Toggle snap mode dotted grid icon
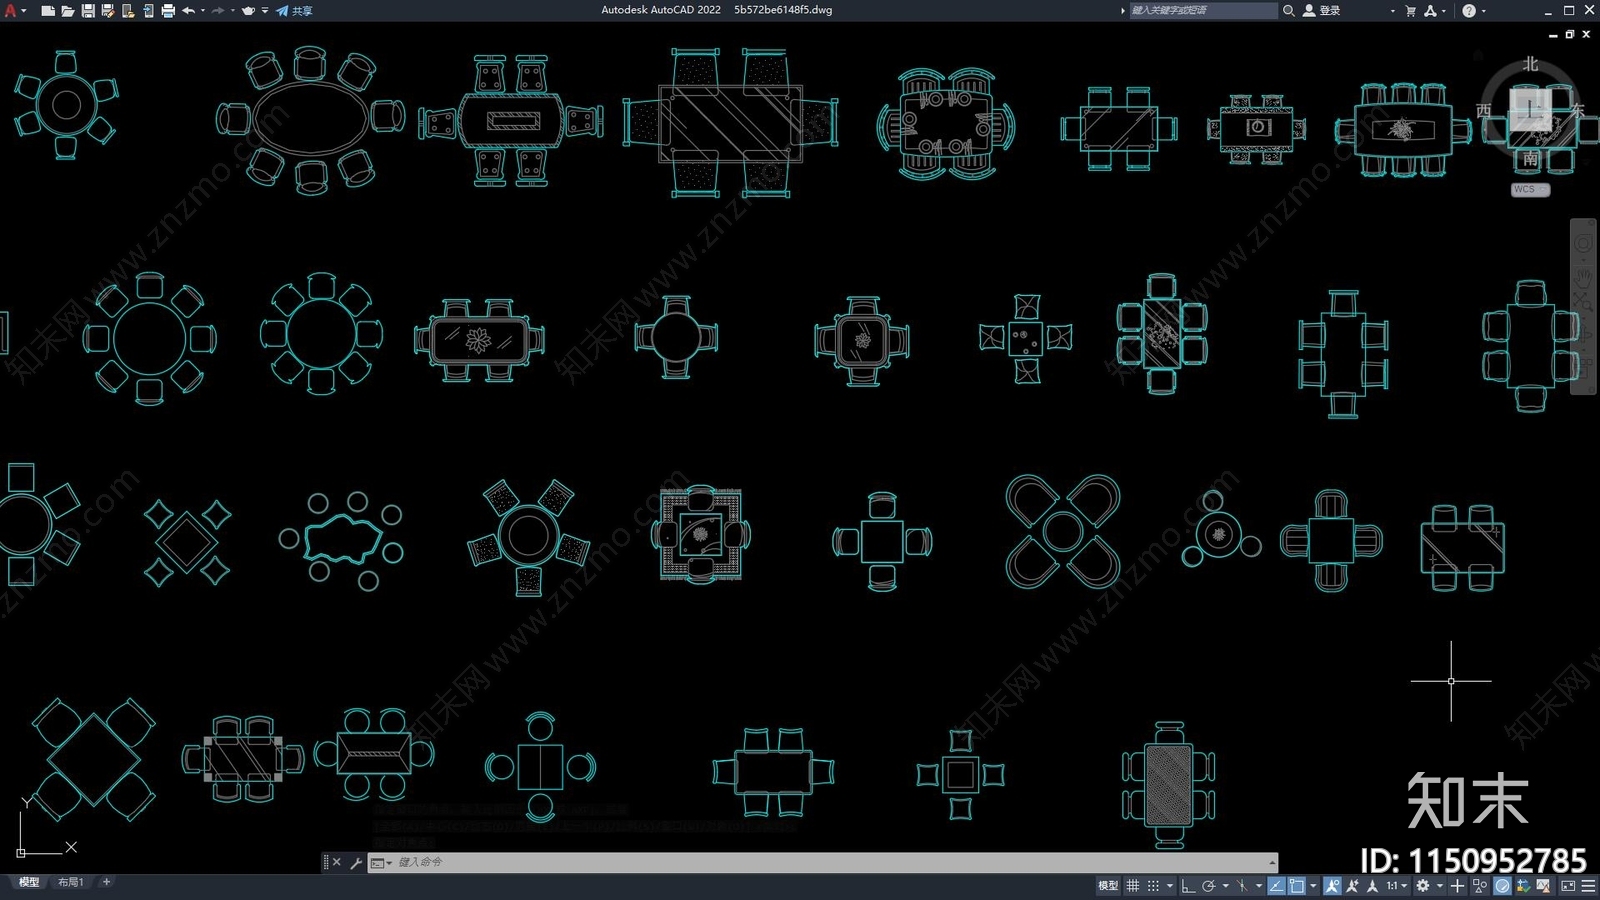The image size is (1600, 900). 1153,886
